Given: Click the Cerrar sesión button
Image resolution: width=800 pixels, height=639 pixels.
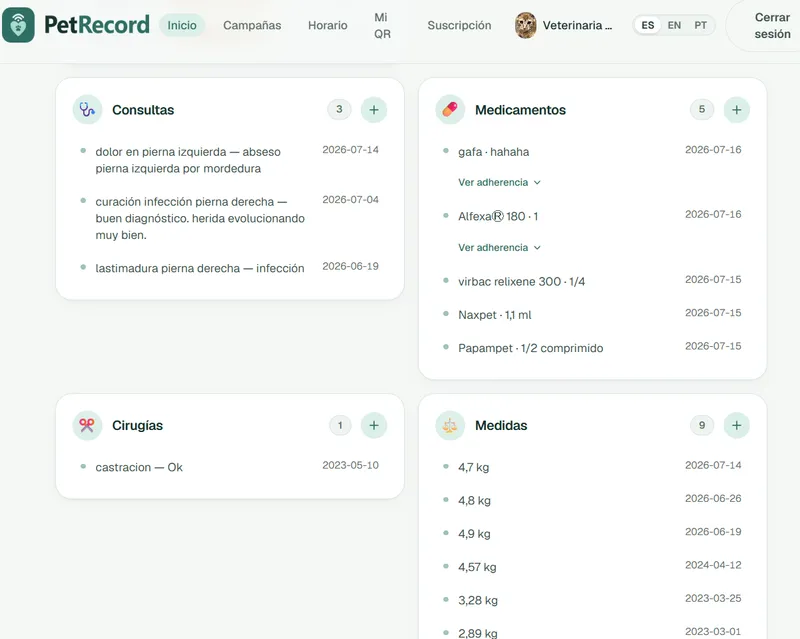Looking at the screenshot, I should click(x=772, y=26).
